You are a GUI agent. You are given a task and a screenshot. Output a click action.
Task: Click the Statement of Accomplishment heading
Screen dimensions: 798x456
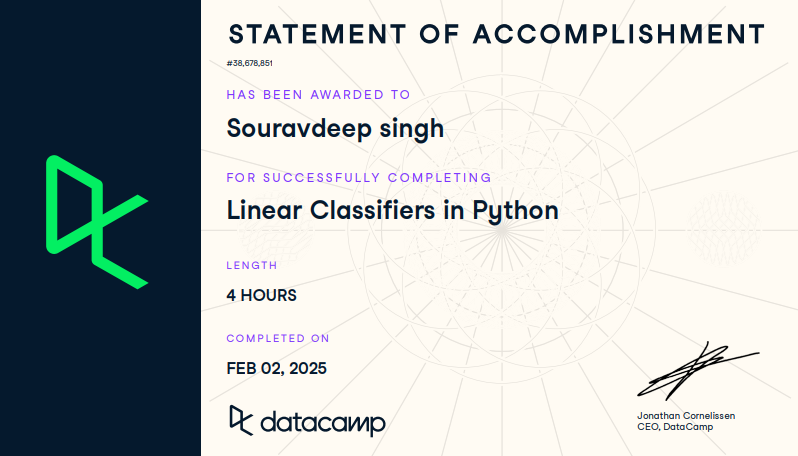pyautogui.click(x=497, y=34)
